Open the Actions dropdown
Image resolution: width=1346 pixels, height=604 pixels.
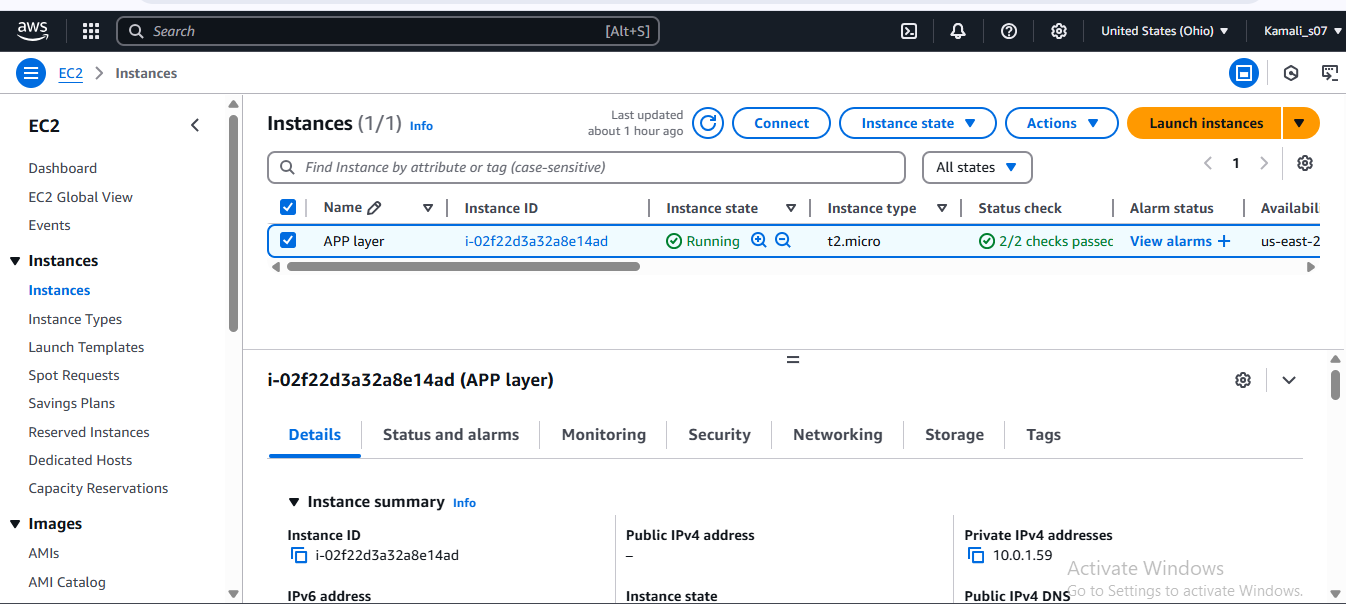pos(1061,123)
